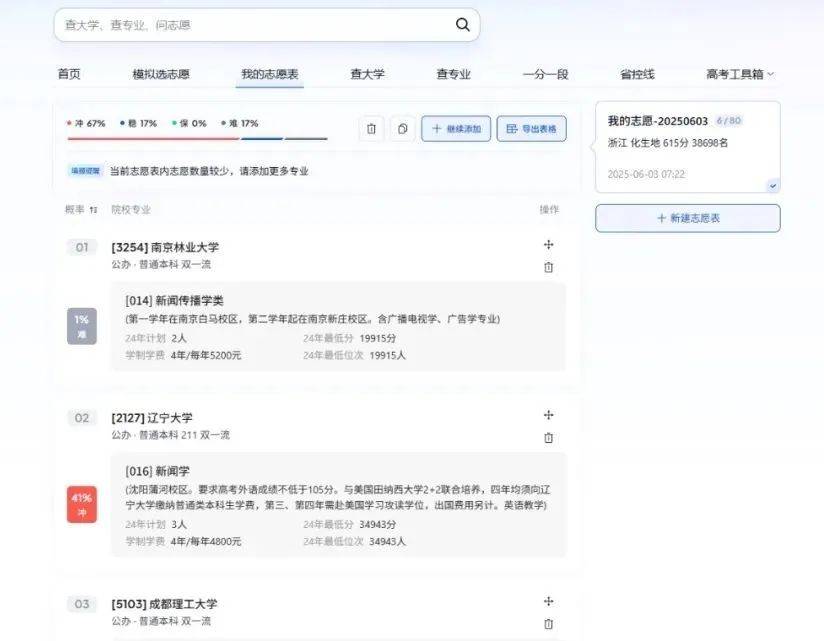The image size is (824, 641).
Task: Click the search magnifier icon
Action: coord(462,25)
